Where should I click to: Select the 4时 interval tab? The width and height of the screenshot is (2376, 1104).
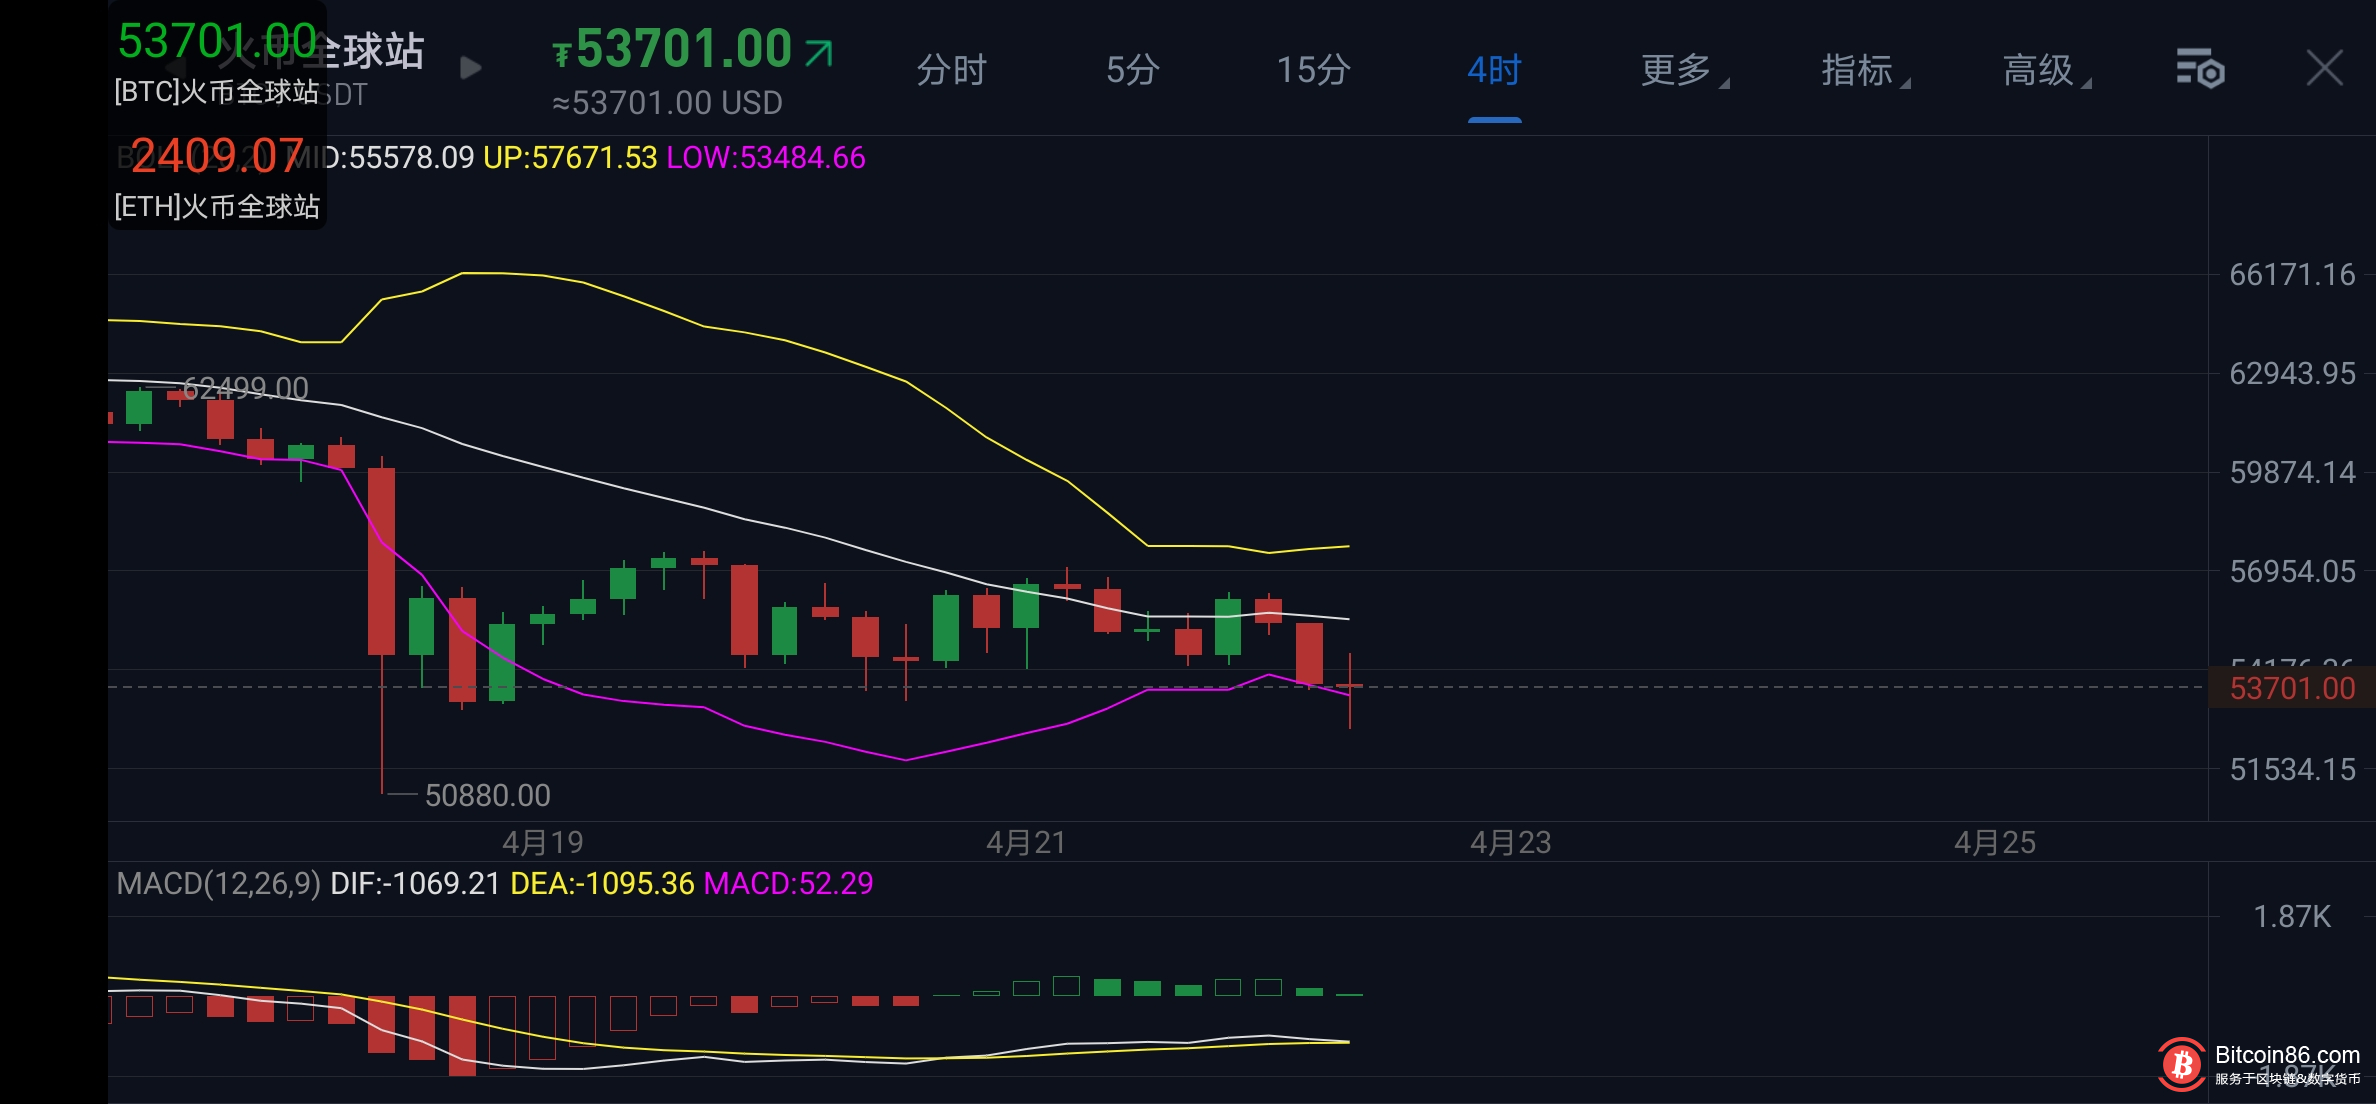click(1494, 70)
